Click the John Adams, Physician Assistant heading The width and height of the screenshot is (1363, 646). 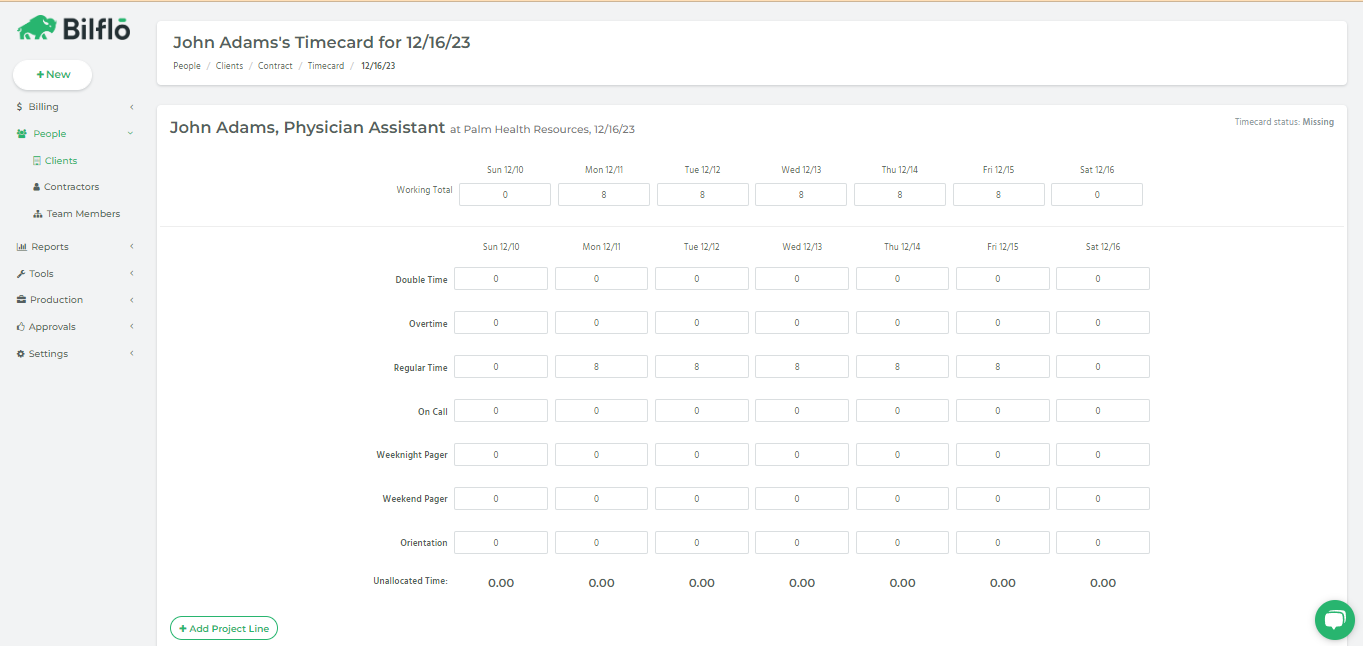click(307, 128)
